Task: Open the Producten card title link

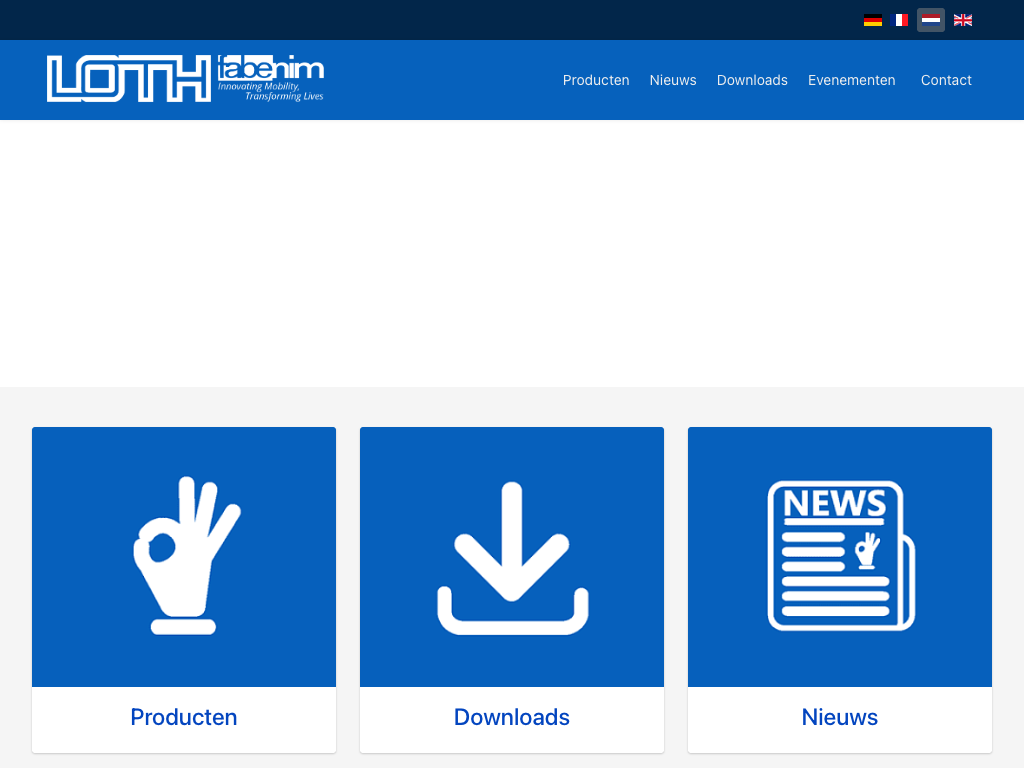Action: [184, 717]
